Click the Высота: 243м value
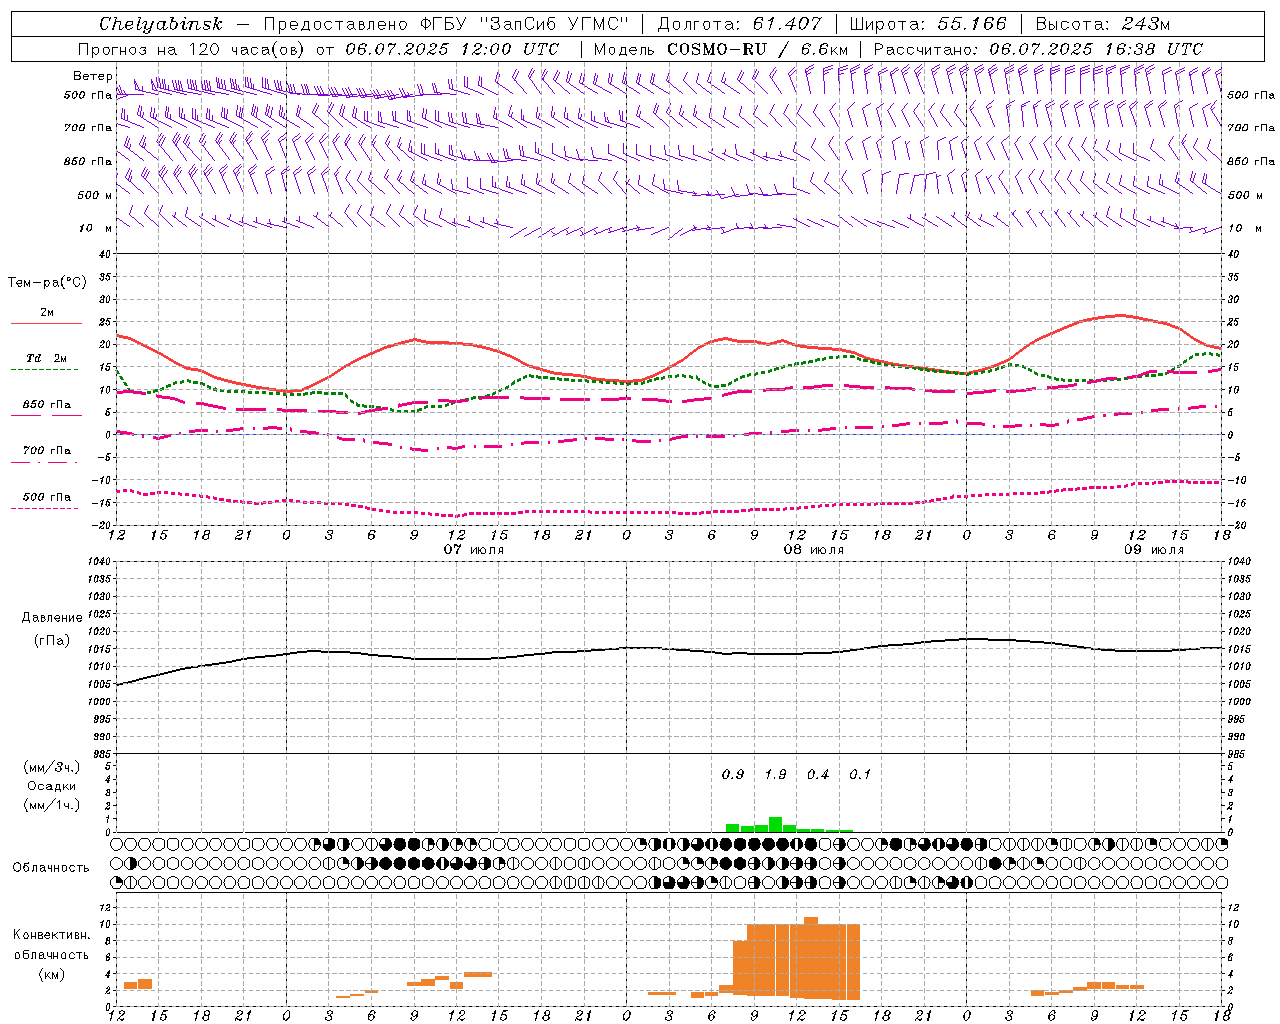Image resolution: width=1280 pixels, height=1024 pixels. tap(1102, 24)
